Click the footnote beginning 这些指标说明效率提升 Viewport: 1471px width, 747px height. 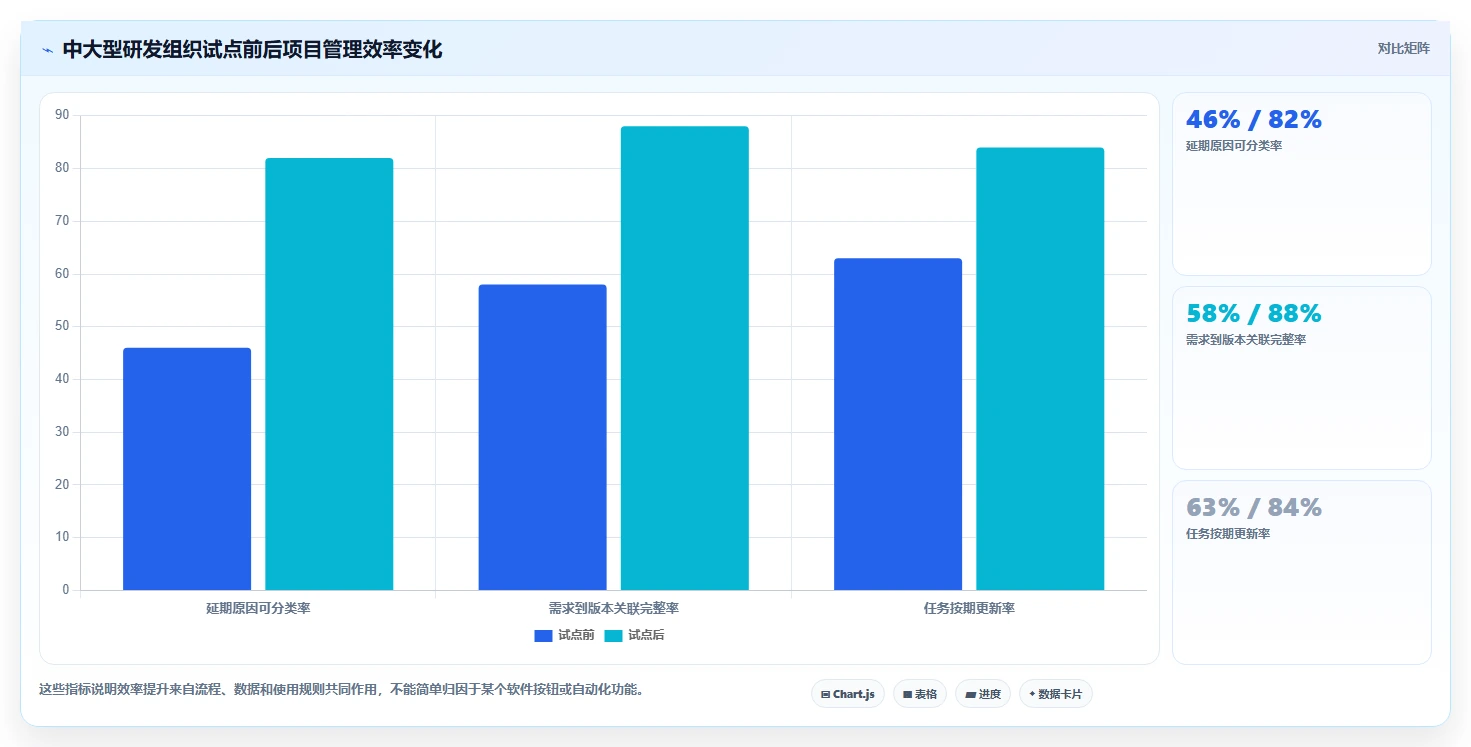(341, 689)
